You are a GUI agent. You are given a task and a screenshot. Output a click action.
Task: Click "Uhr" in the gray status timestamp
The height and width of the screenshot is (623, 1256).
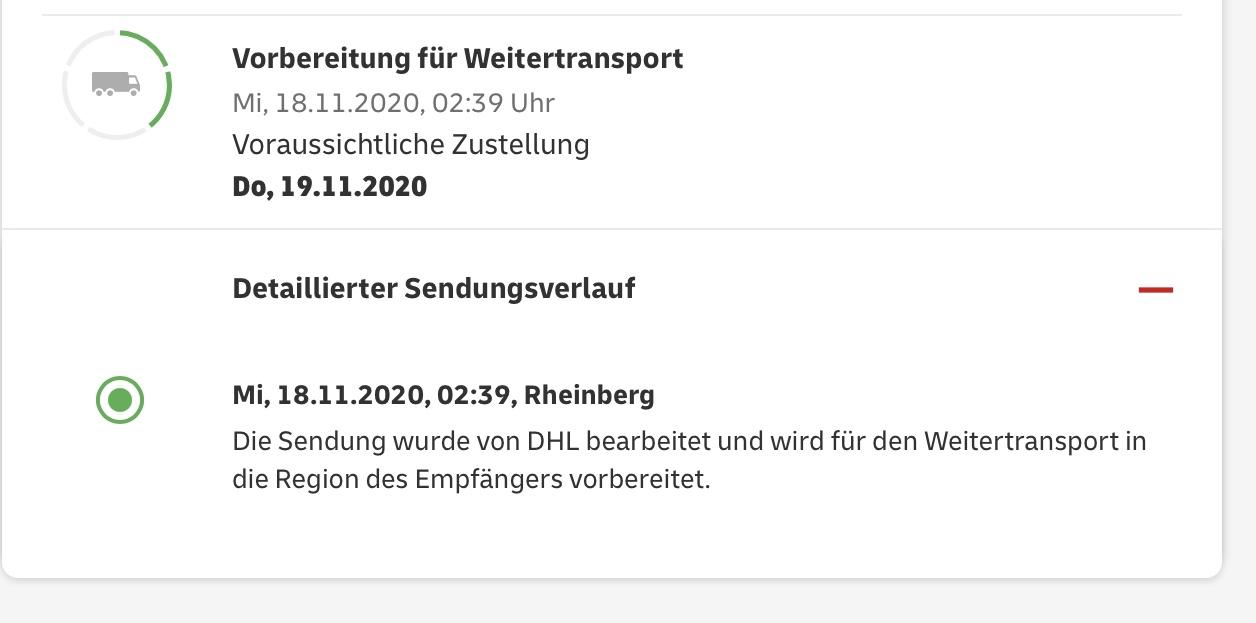pyautogui.click(x=532, y=103)
